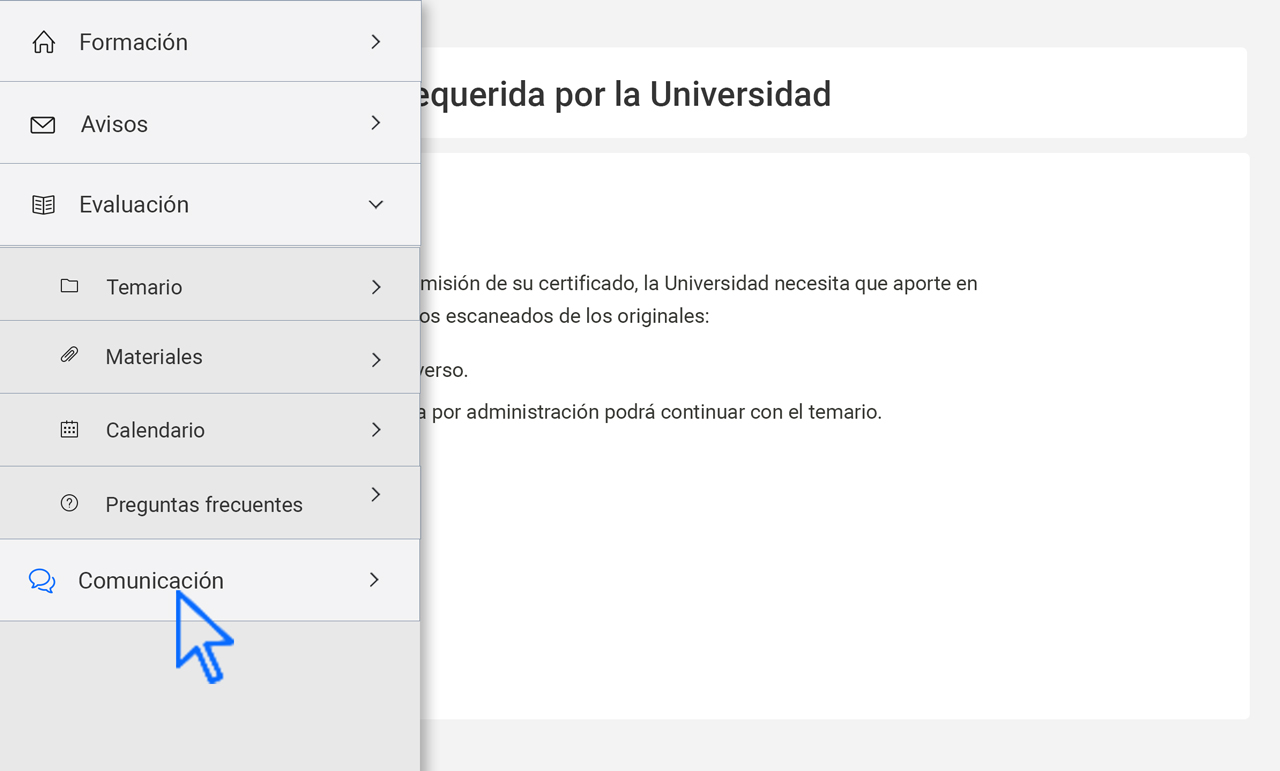
Task: Open Materiales submenu arrow
Action: [x=376, y=359]
